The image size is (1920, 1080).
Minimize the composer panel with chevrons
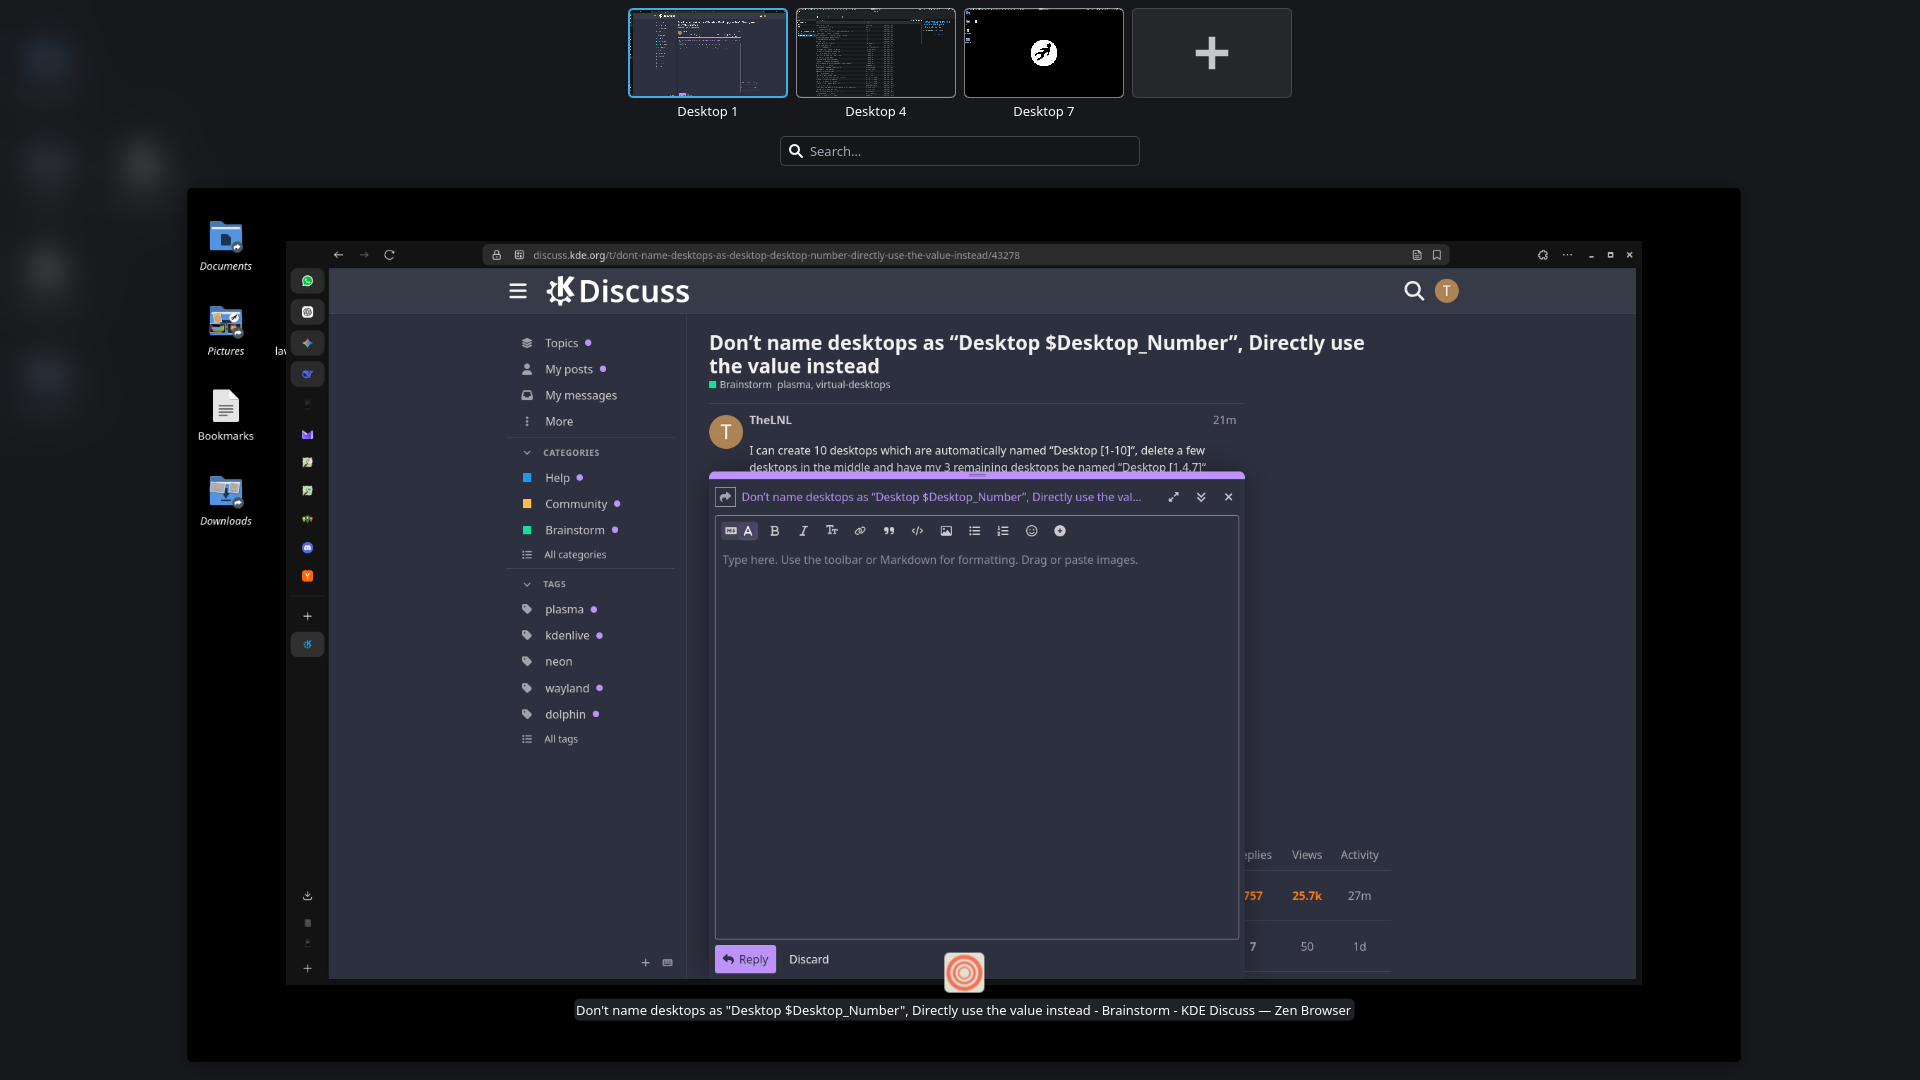(1201, 497)
